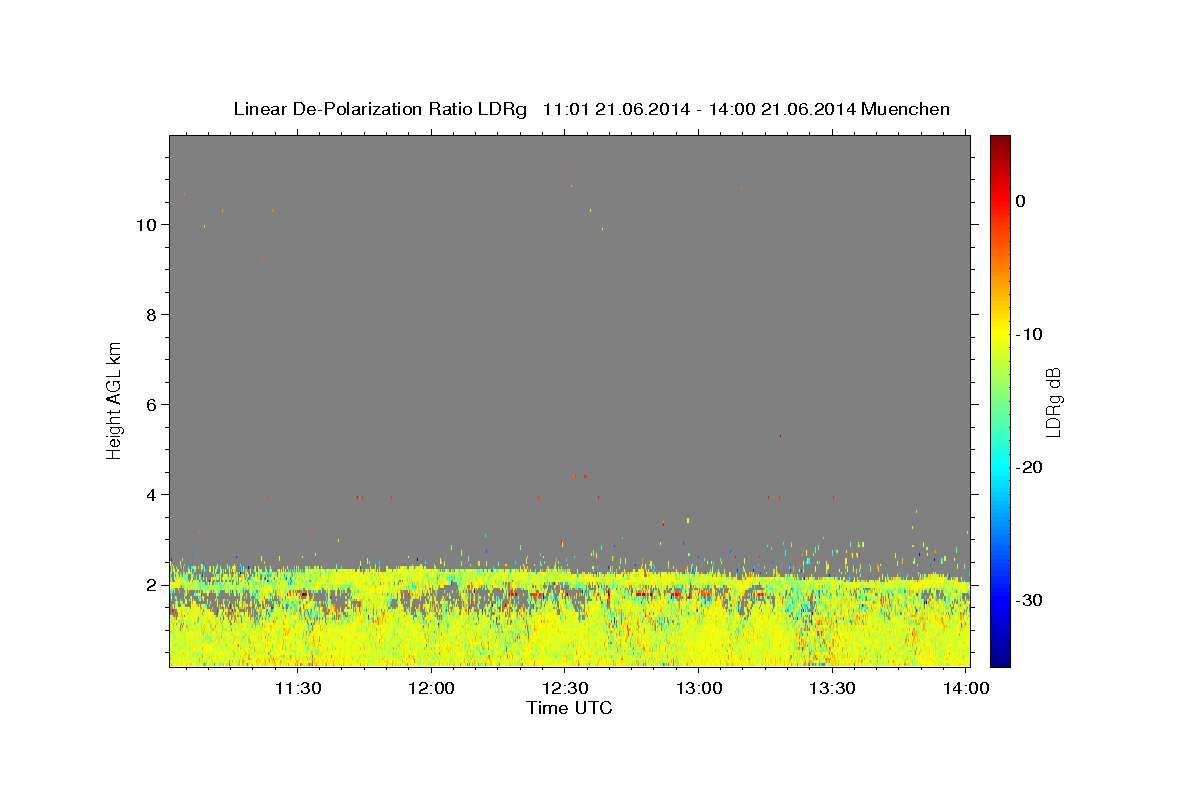The width and height of the screenshot is (1200, 800).
Task: Click the plot title Linear De-Polarization Ratio LDRg
Action: point(379,109)
